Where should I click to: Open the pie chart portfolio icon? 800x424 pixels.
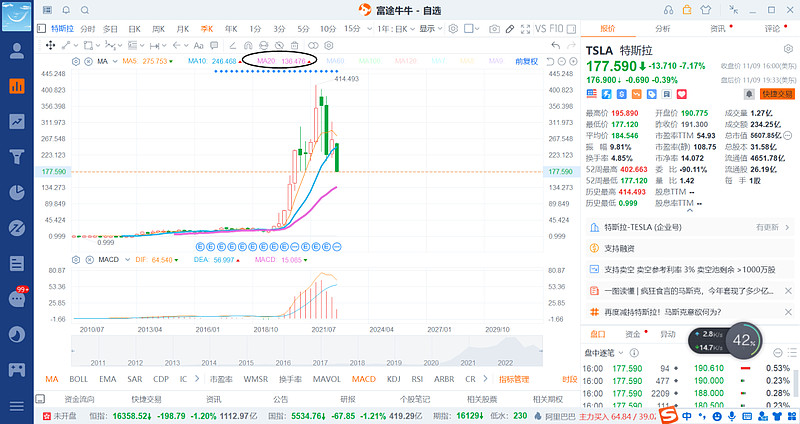[x=17, y=192]
